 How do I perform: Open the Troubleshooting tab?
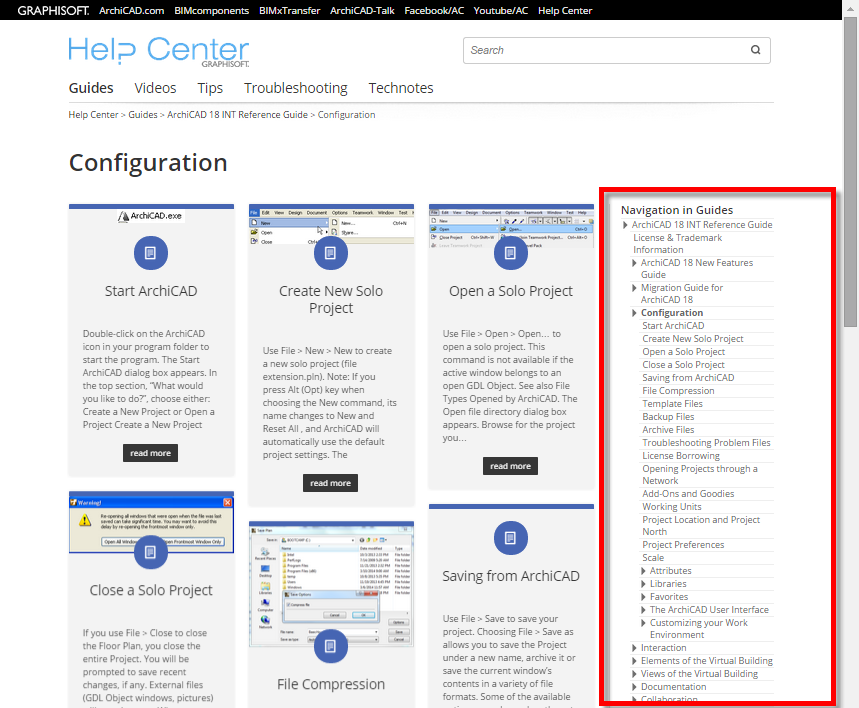pyautogui.click(x=296, y=88)
